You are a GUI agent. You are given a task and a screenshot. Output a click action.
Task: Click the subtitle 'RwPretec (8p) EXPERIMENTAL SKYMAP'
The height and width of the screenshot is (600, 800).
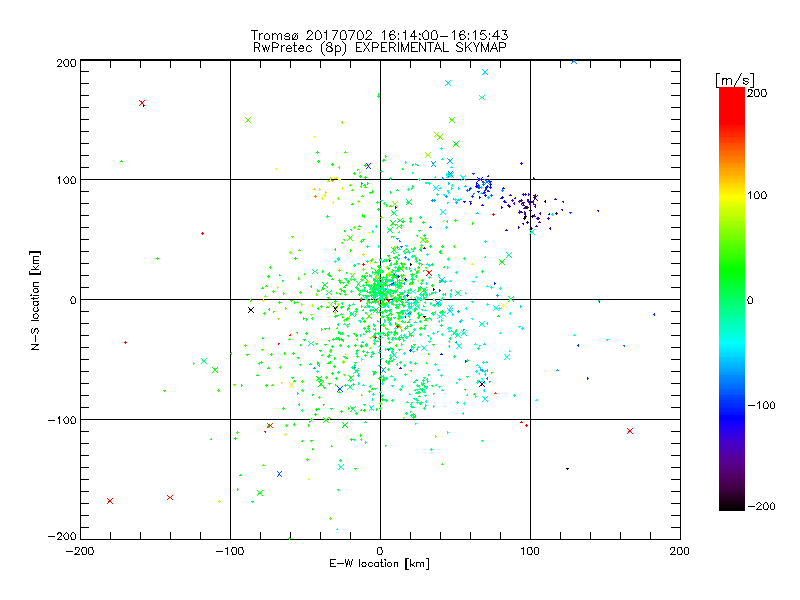(380, 48)
